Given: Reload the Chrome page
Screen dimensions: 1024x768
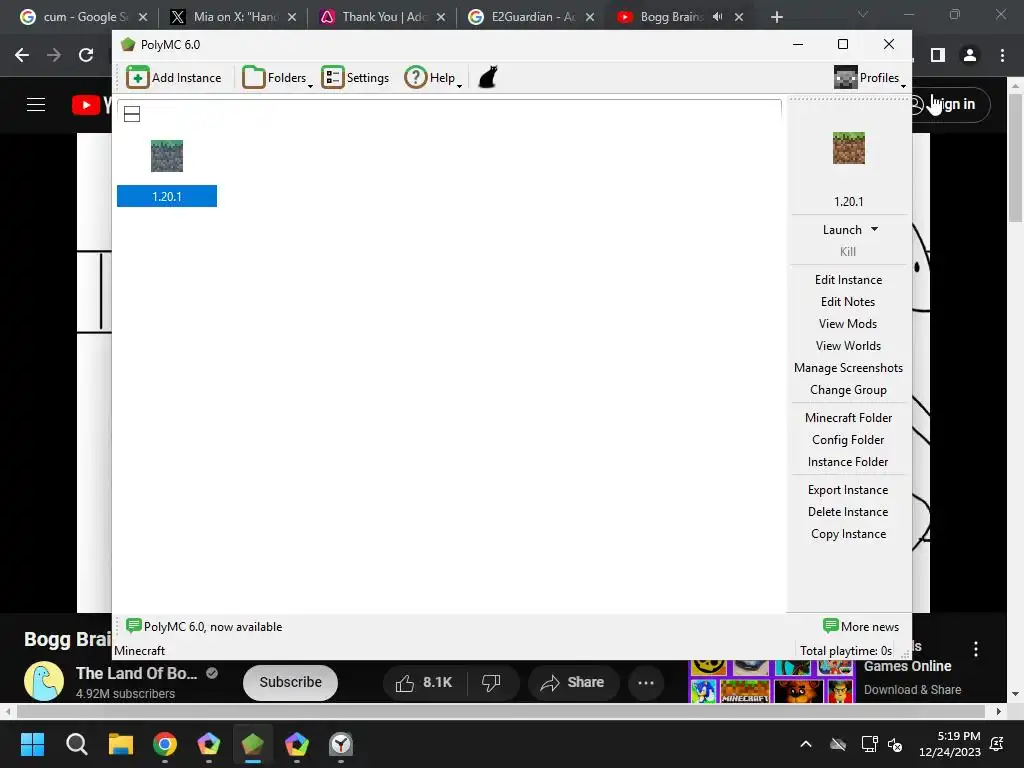Looking at the screenshot, I should pos(86,56).
